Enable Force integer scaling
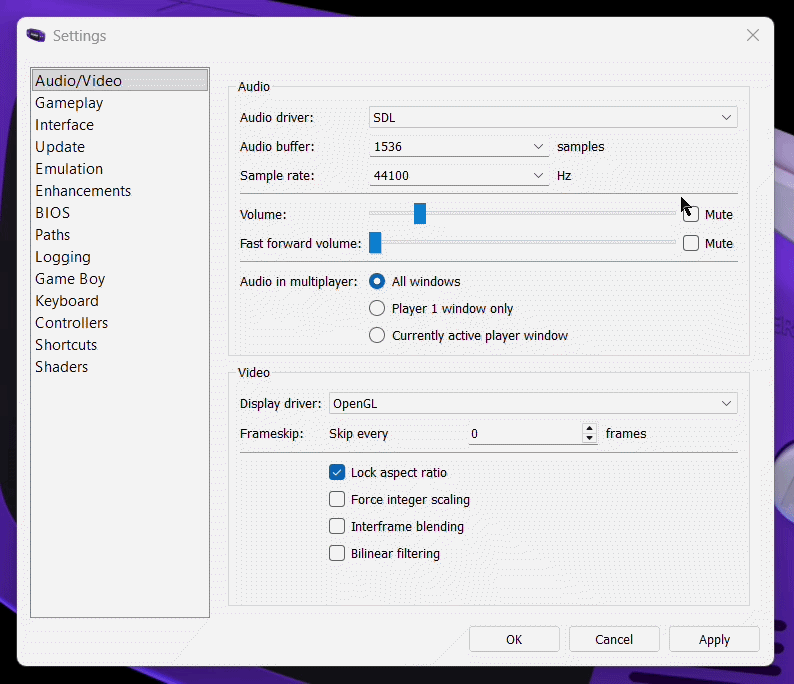 337,499
